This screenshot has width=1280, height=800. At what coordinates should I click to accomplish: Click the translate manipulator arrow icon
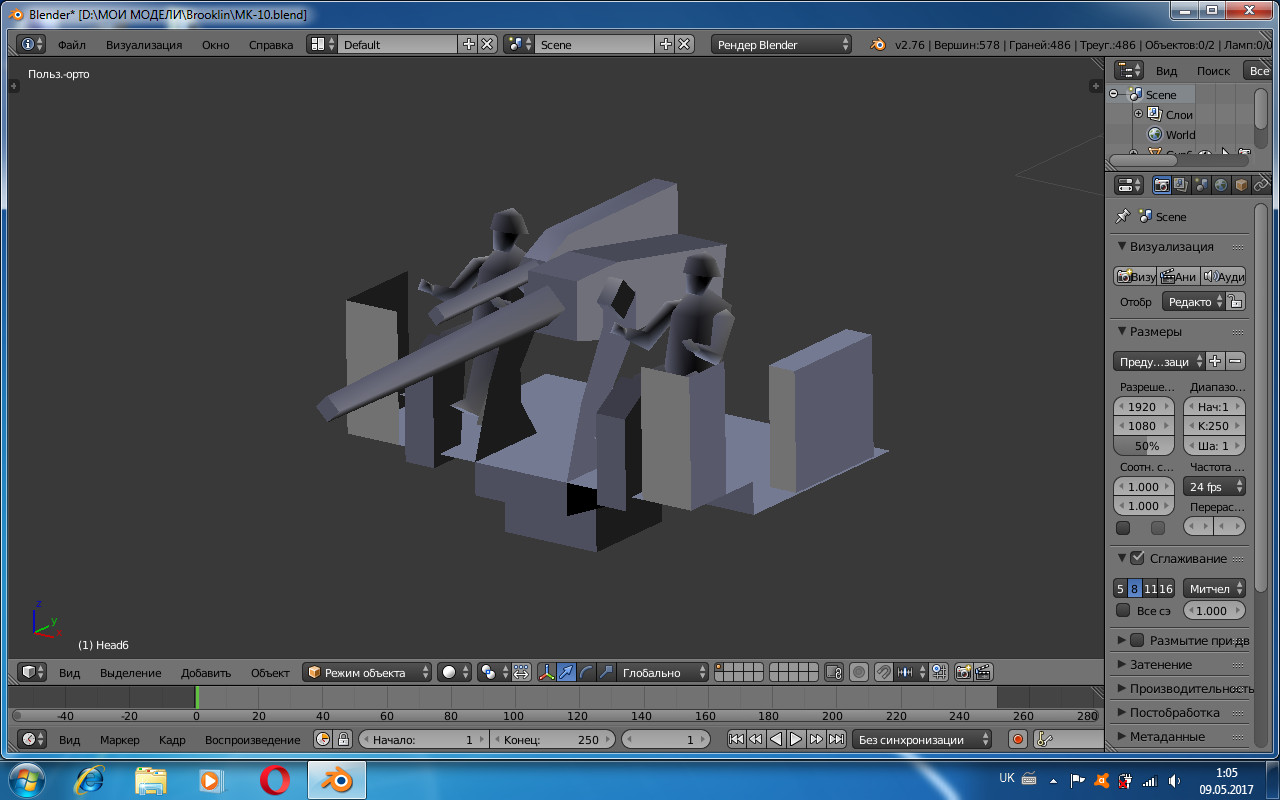[x=567, y=673]
